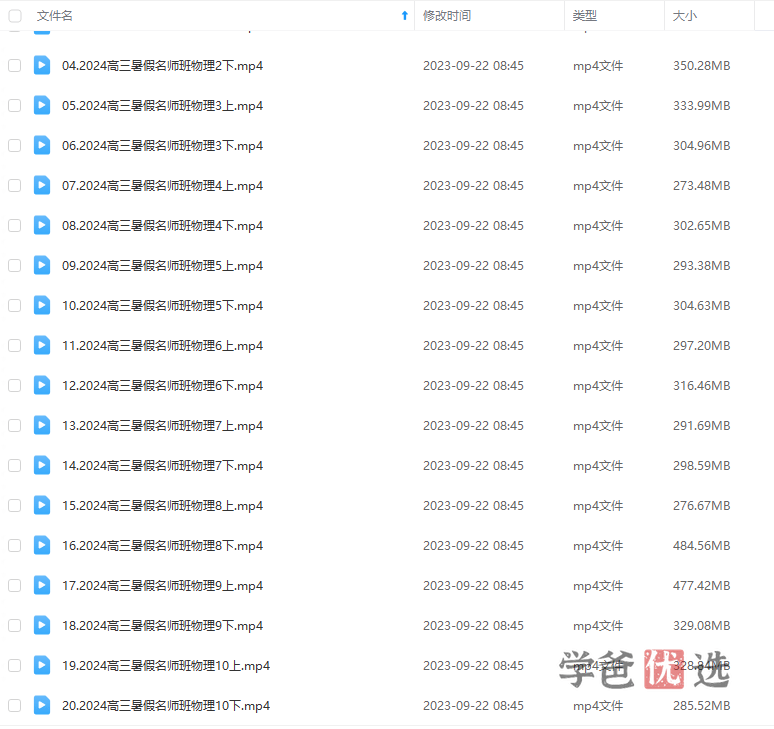Click the video icon of 20.2024高三暑假名师班物理10下.mp4

tap(42, 705)
